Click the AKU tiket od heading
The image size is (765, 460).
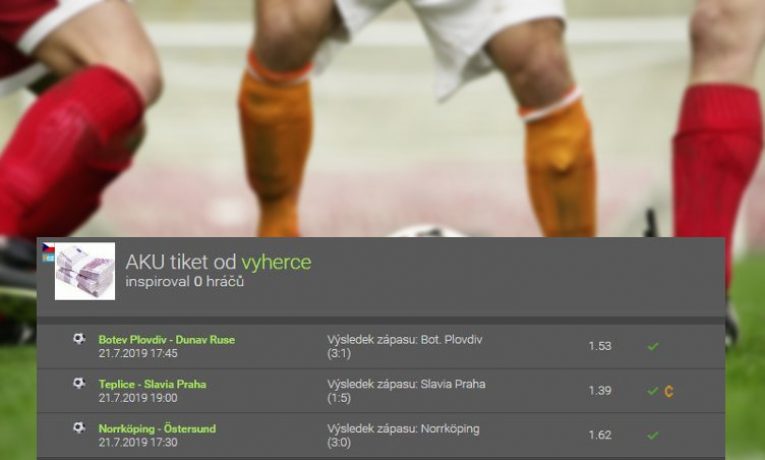point(181,262)
